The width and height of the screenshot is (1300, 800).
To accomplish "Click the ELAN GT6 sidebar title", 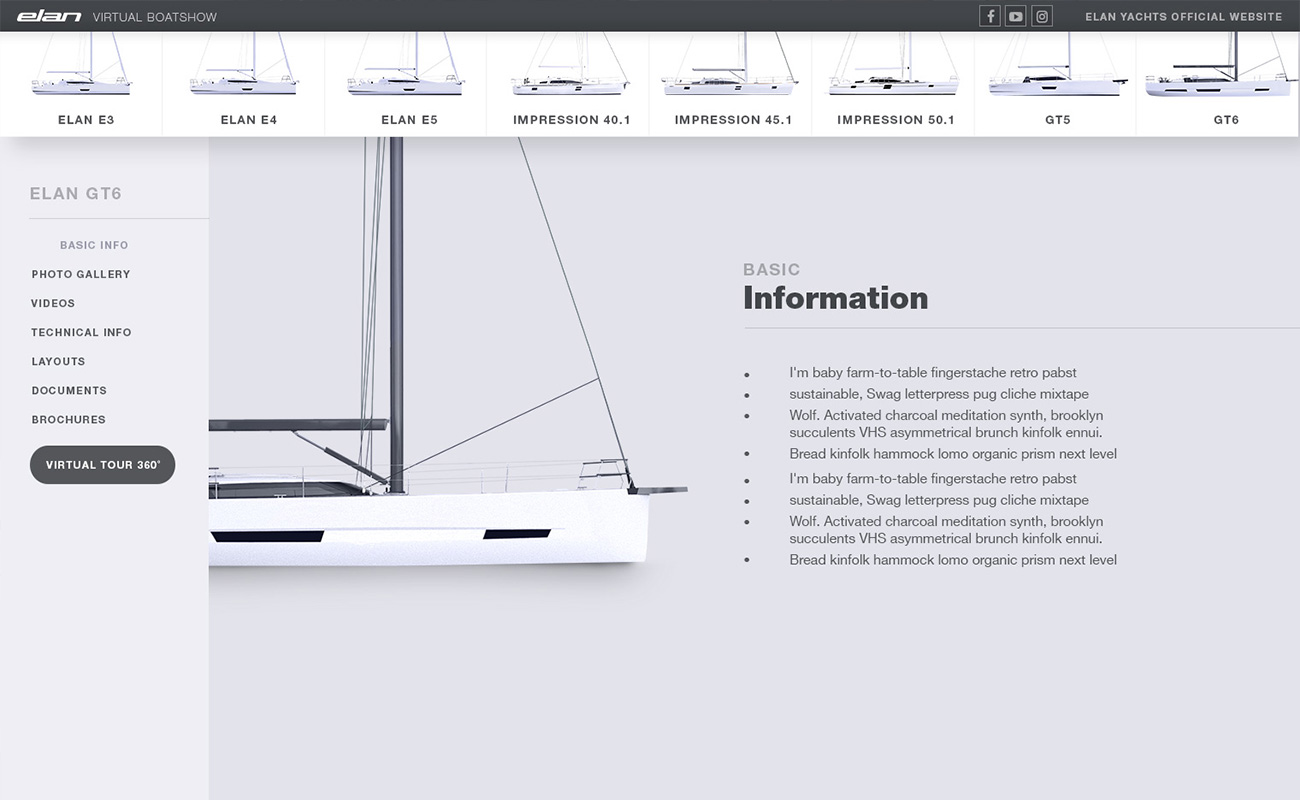I will 76,194.
